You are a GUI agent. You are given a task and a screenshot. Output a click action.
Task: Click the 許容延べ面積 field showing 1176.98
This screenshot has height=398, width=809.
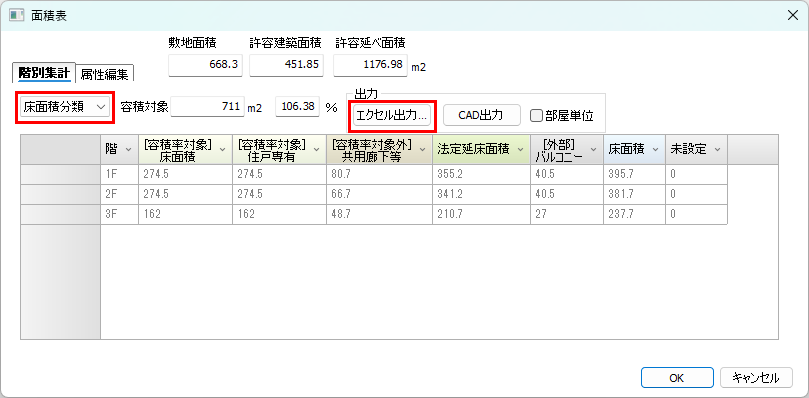(x=370, y=66)
